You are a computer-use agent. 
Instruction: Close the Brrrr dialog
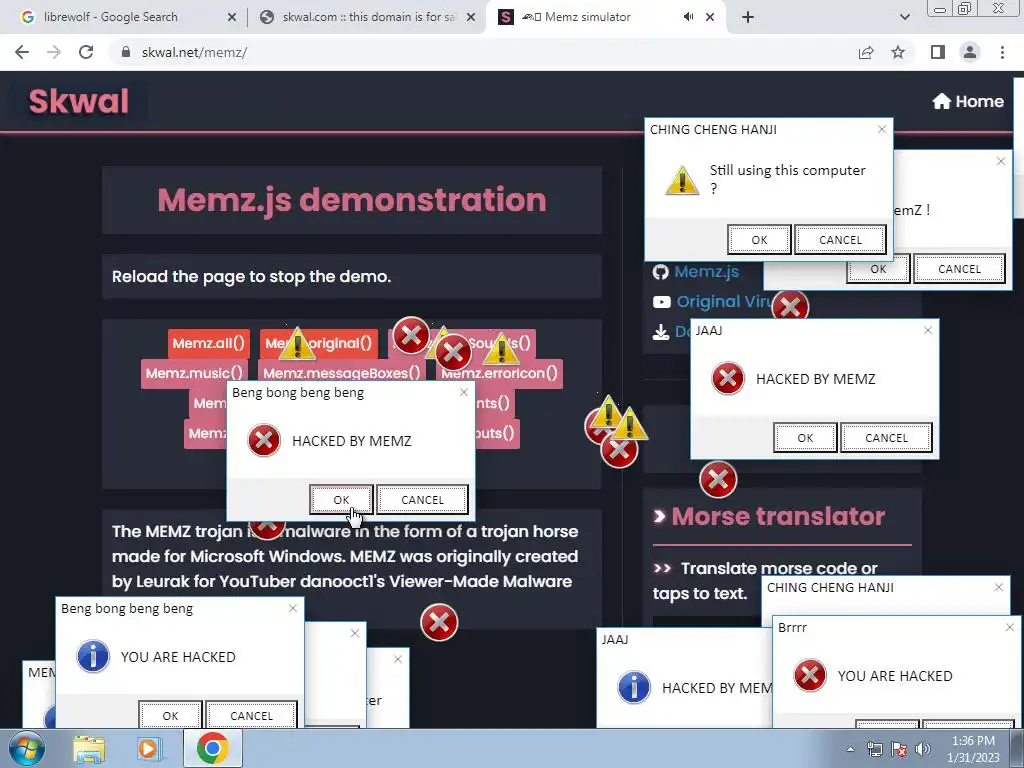1010,628
